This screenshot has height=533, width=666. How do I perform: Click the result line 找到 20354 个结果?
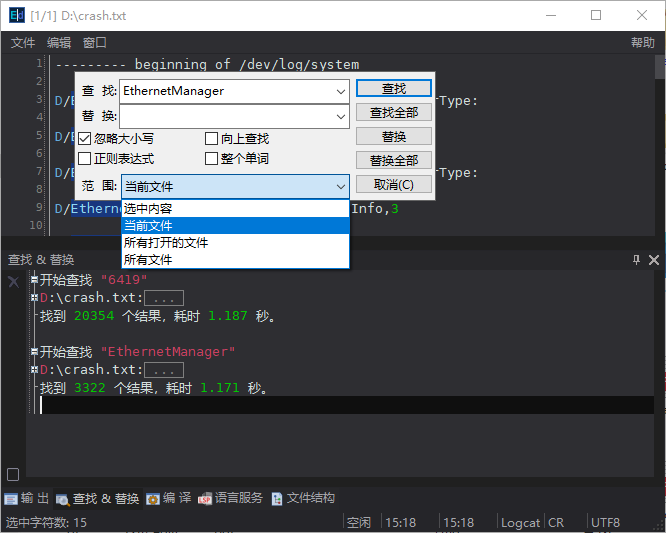(x=158, y=316)
